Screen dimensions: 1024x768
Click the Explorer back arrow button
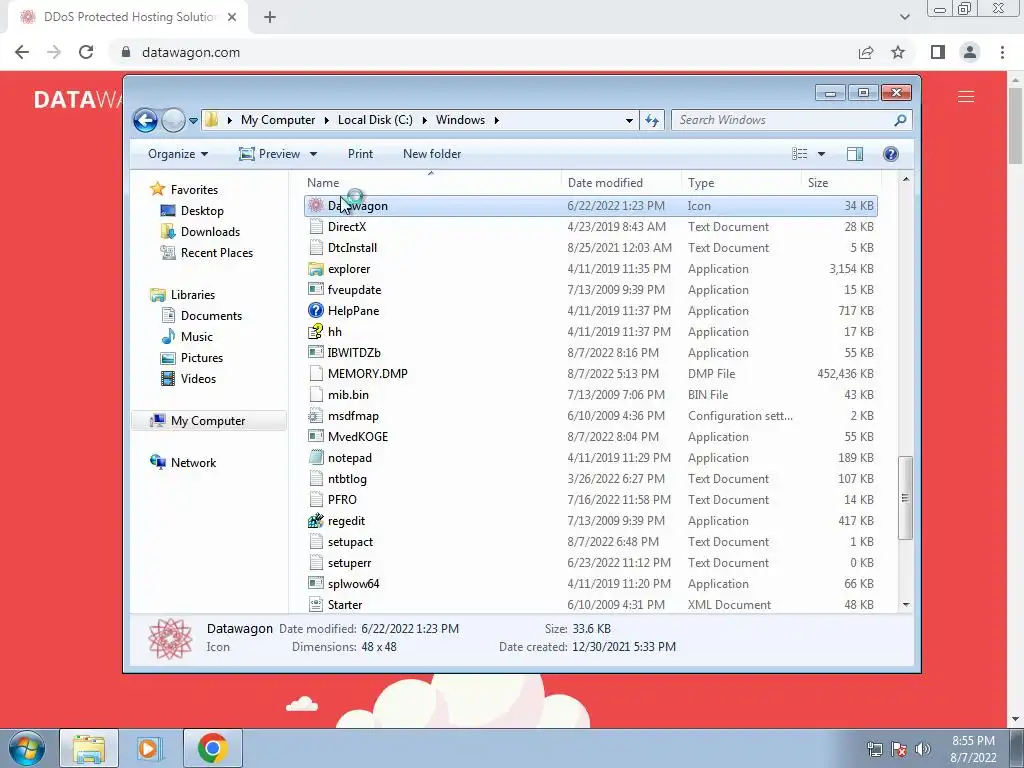(x=145, y=120)
